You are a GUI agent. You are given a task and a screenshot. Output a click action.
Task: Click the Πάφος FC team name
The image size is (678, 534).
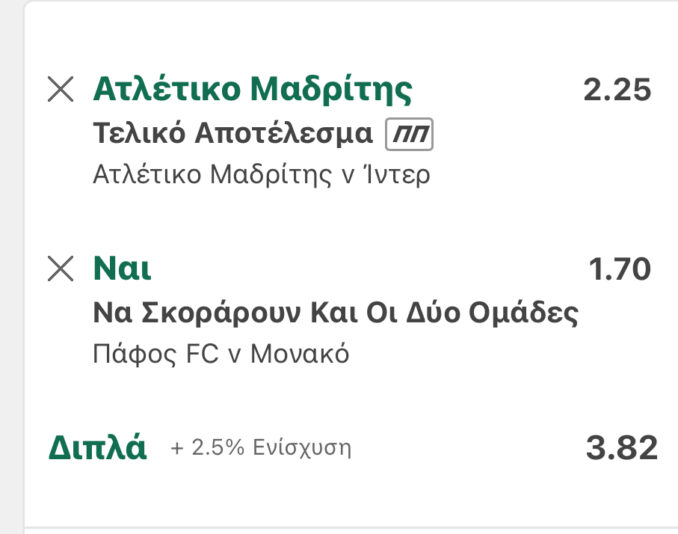[152, 354]
